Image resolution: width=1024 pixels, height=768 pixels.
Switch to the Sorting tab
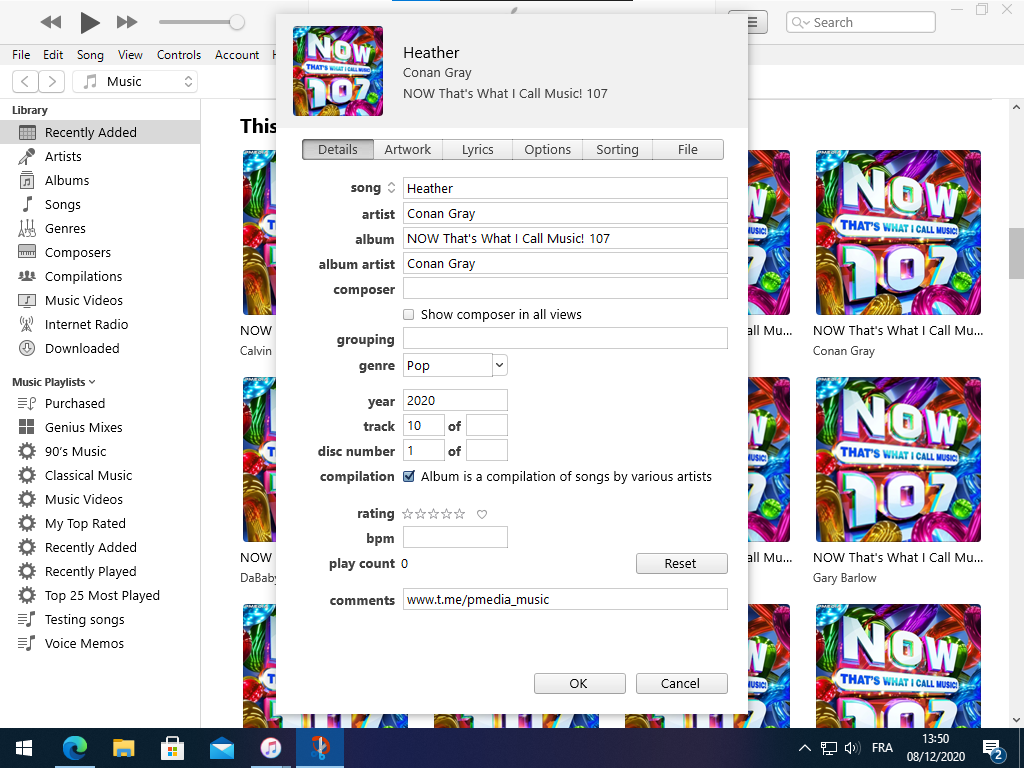617,150
